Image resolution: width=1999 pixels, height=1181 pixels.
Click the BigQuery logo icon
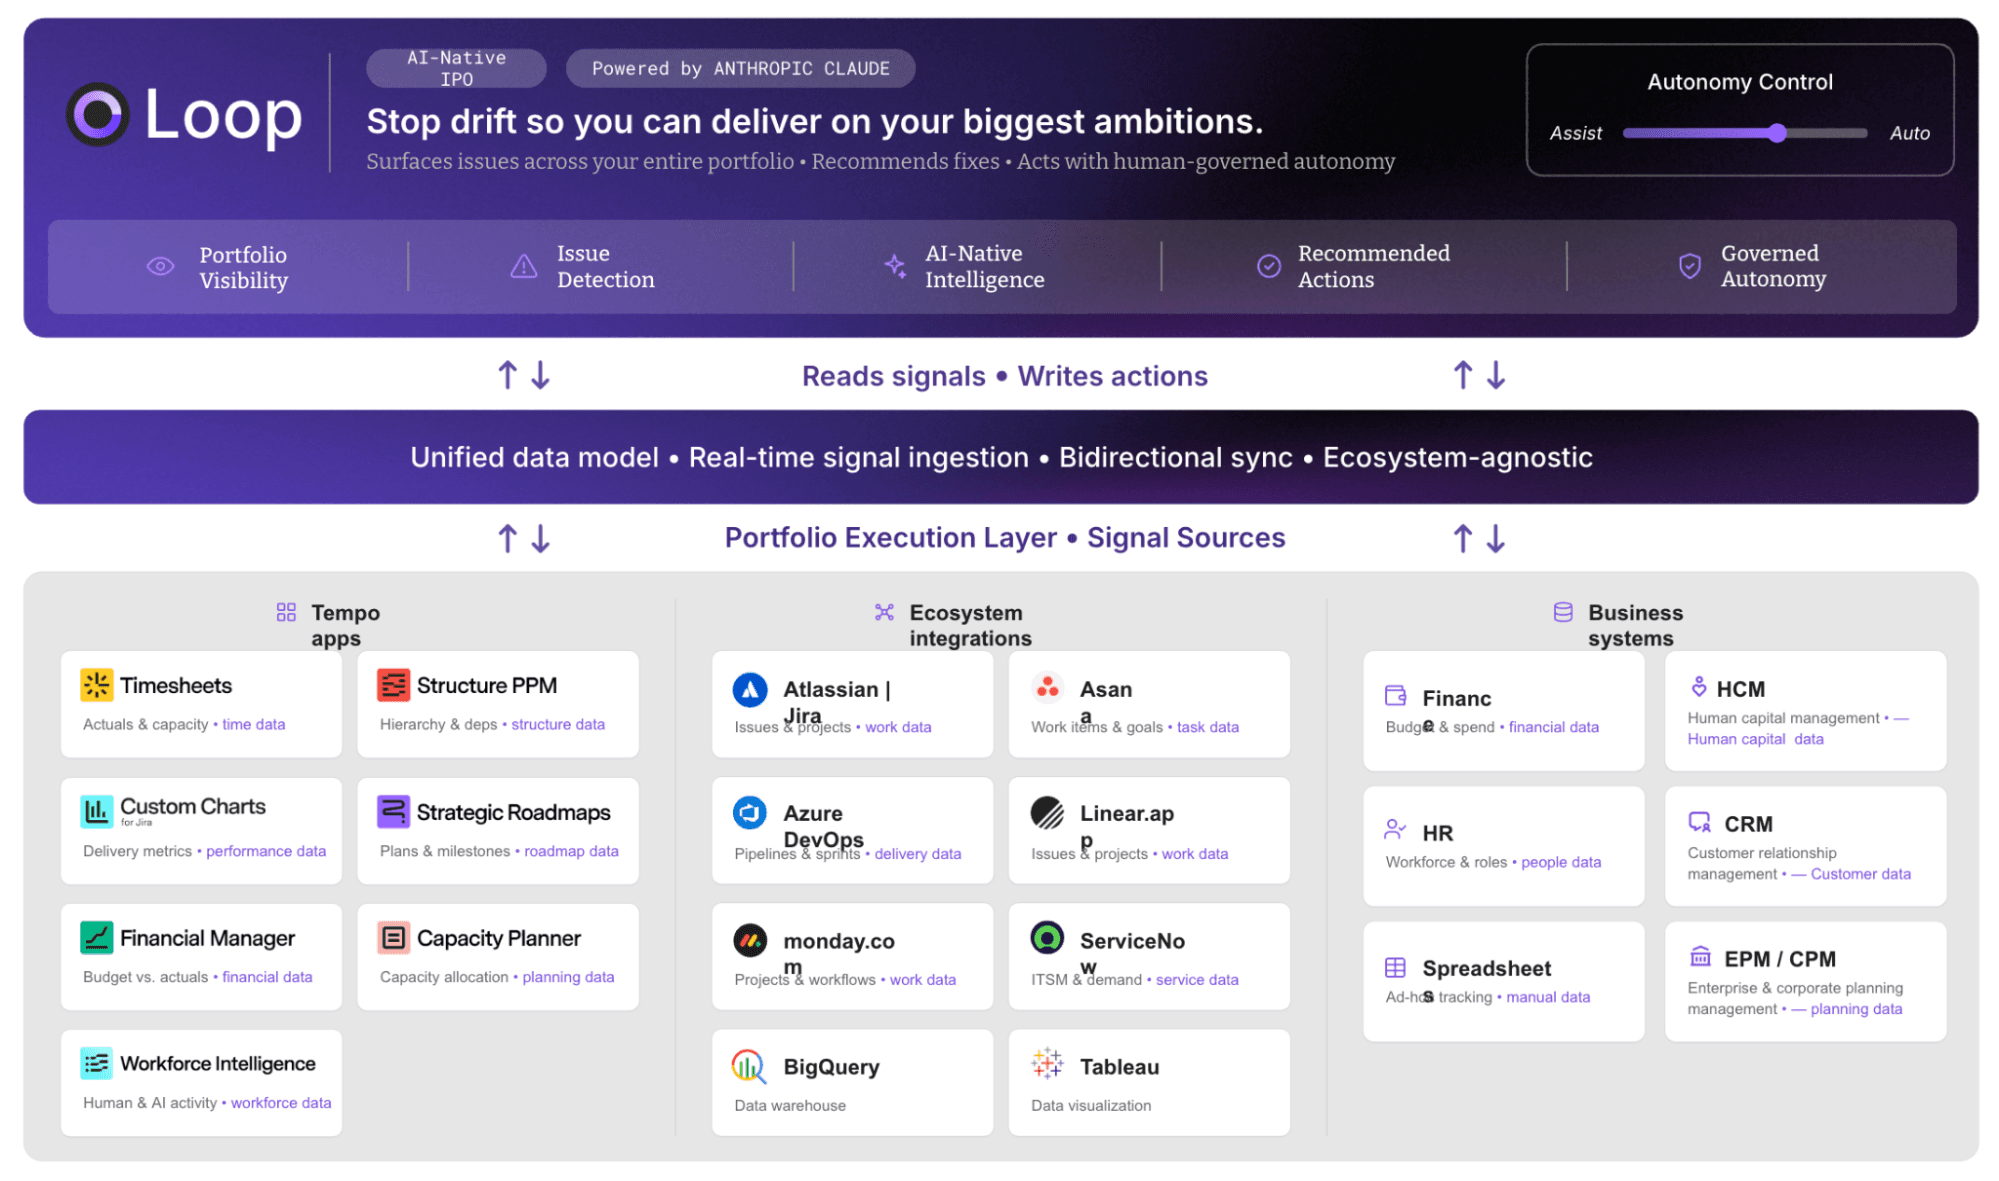point(750,1066)
